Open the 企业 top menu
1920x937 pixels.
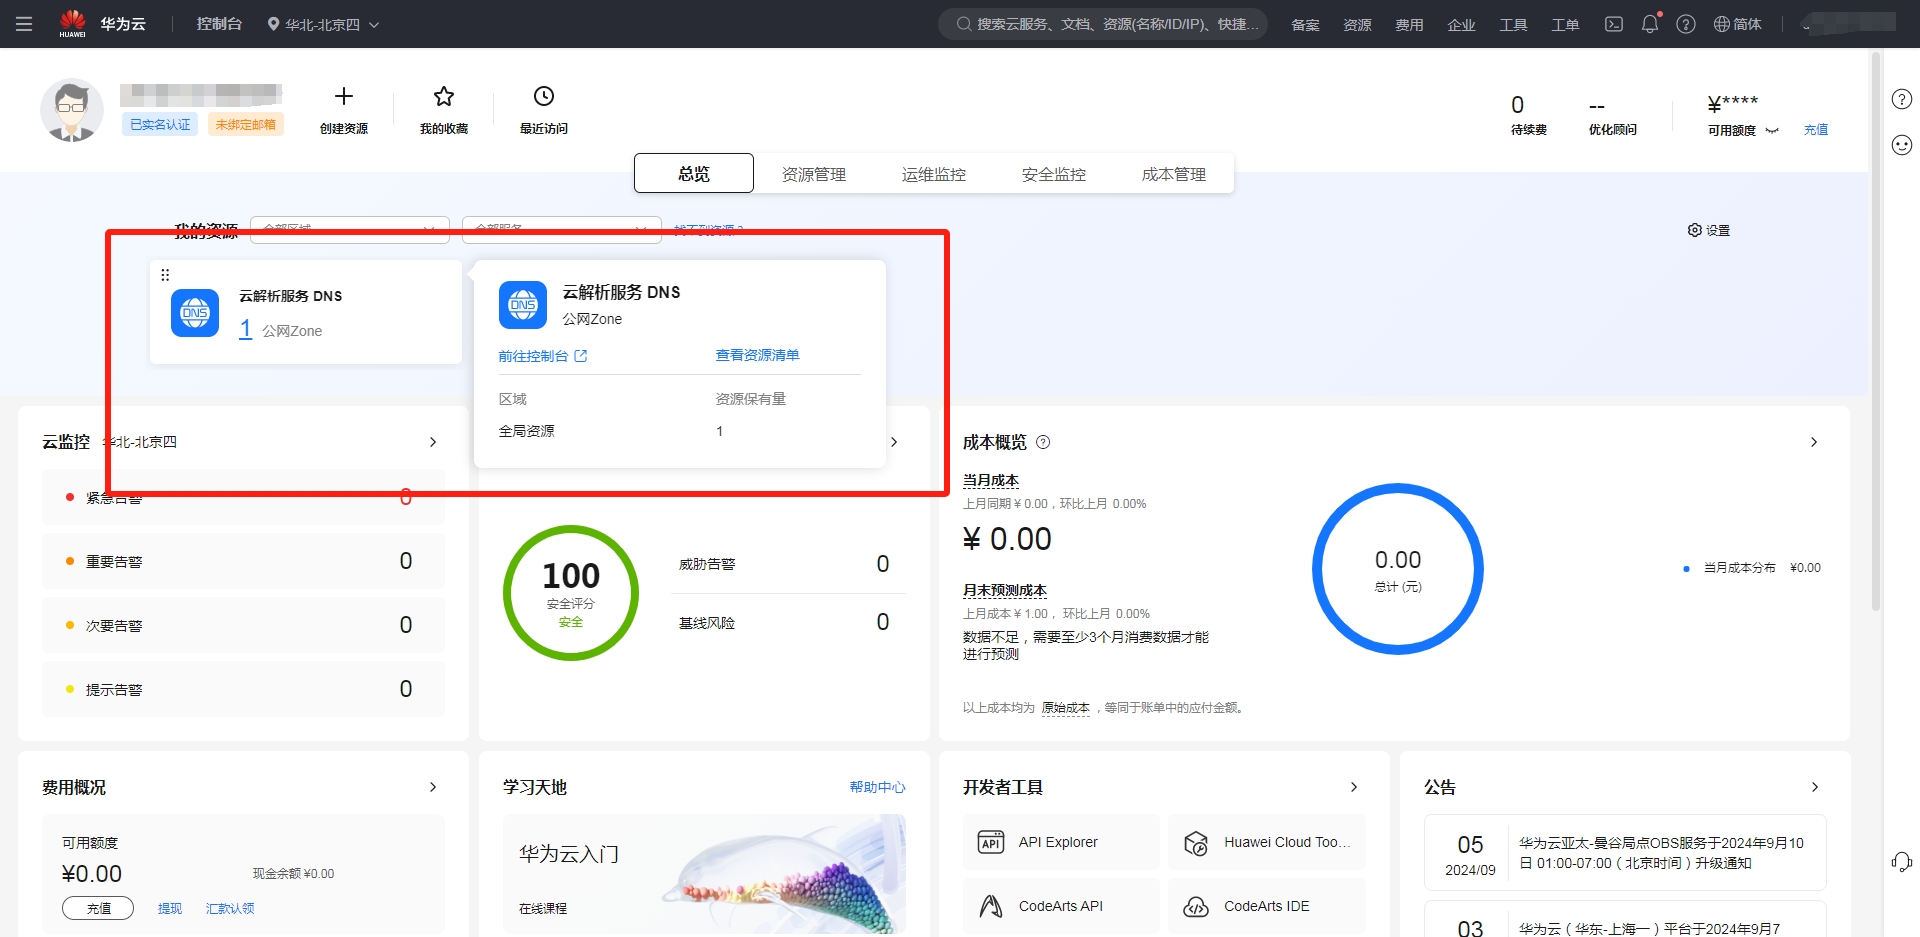[x=1461, y=25]
